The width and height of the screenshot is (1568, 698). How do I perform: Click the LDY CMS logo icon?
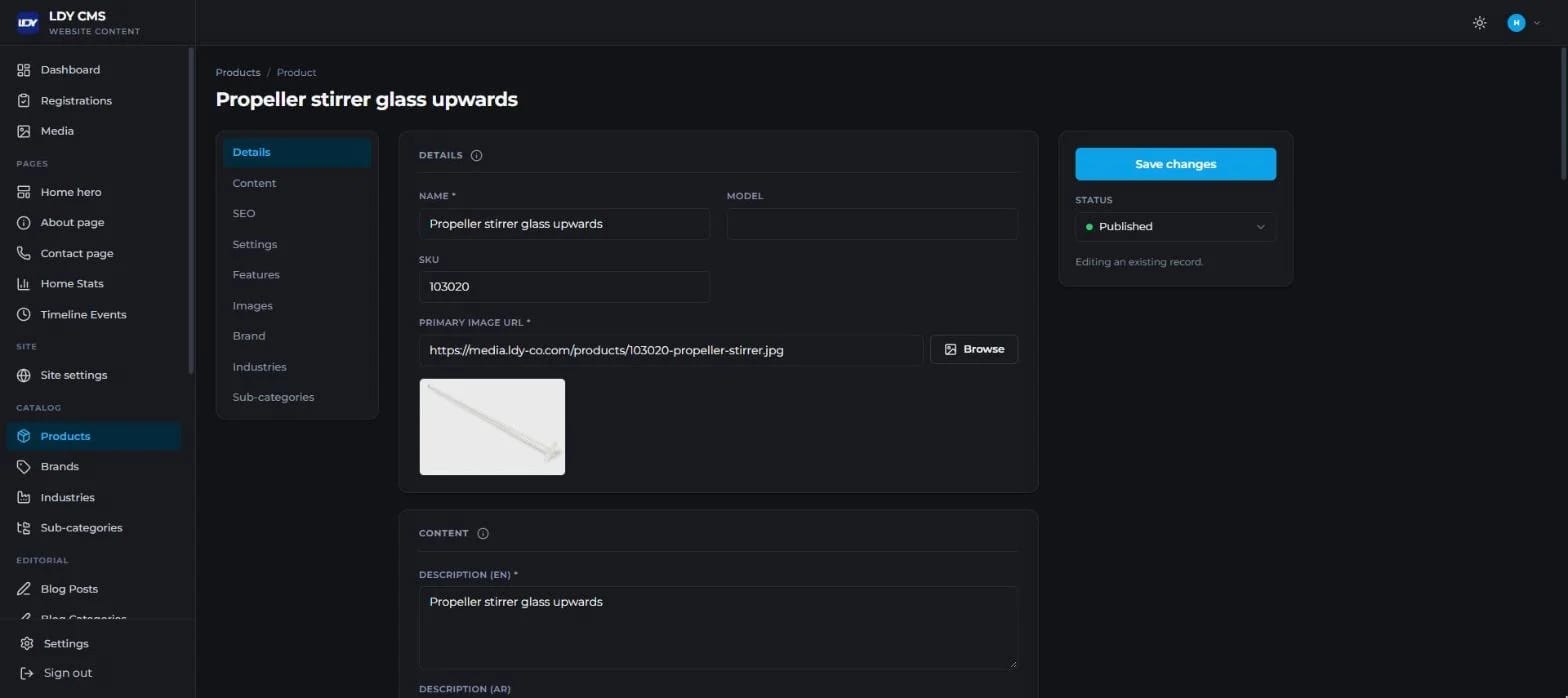tap(28, 22)
